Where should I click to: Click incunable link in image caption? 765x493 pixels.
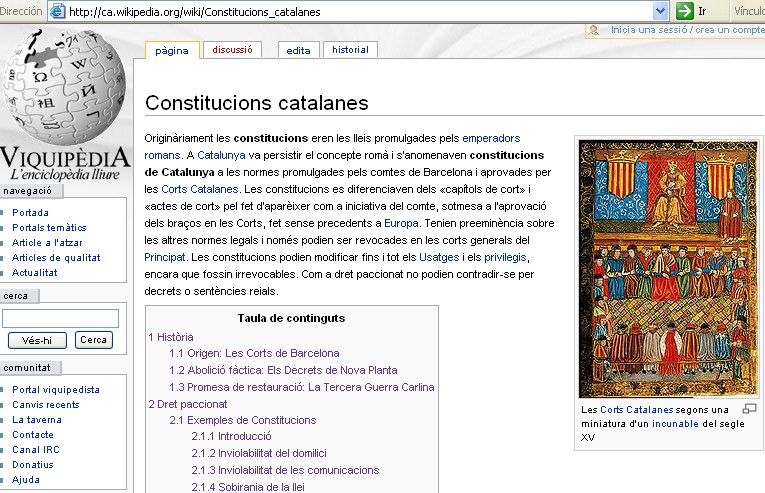click(675, 424)
